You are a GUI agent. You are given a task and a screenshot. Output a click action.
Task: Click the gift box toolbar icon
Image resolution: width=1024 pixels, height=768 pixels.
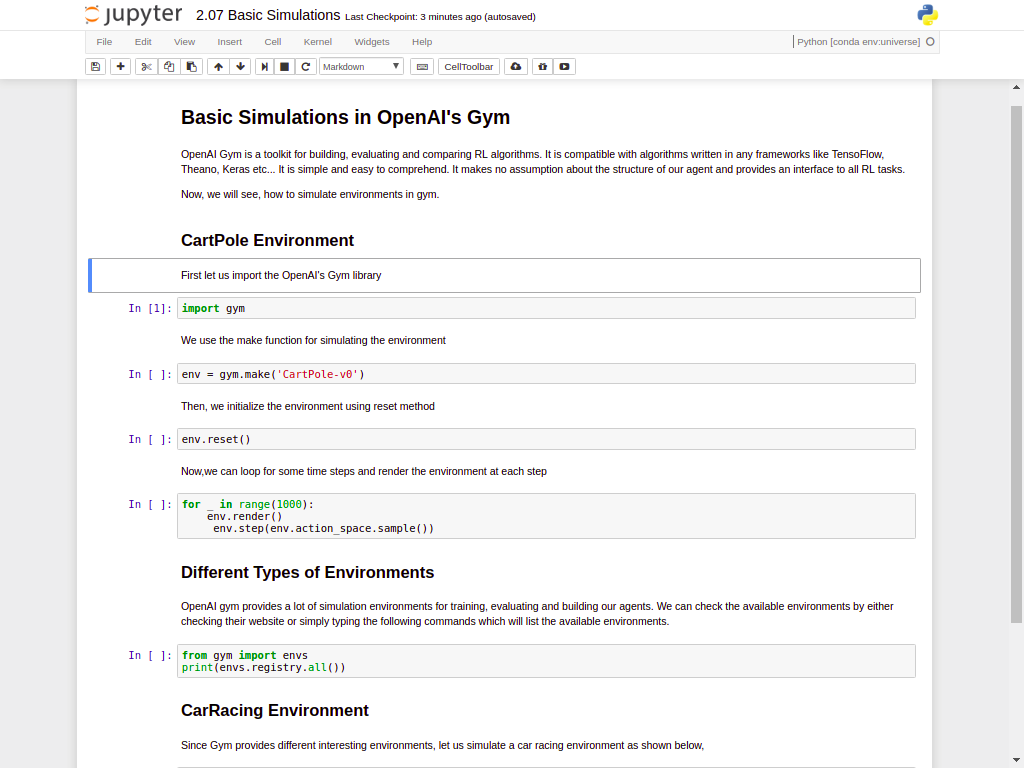pos(543,67)
